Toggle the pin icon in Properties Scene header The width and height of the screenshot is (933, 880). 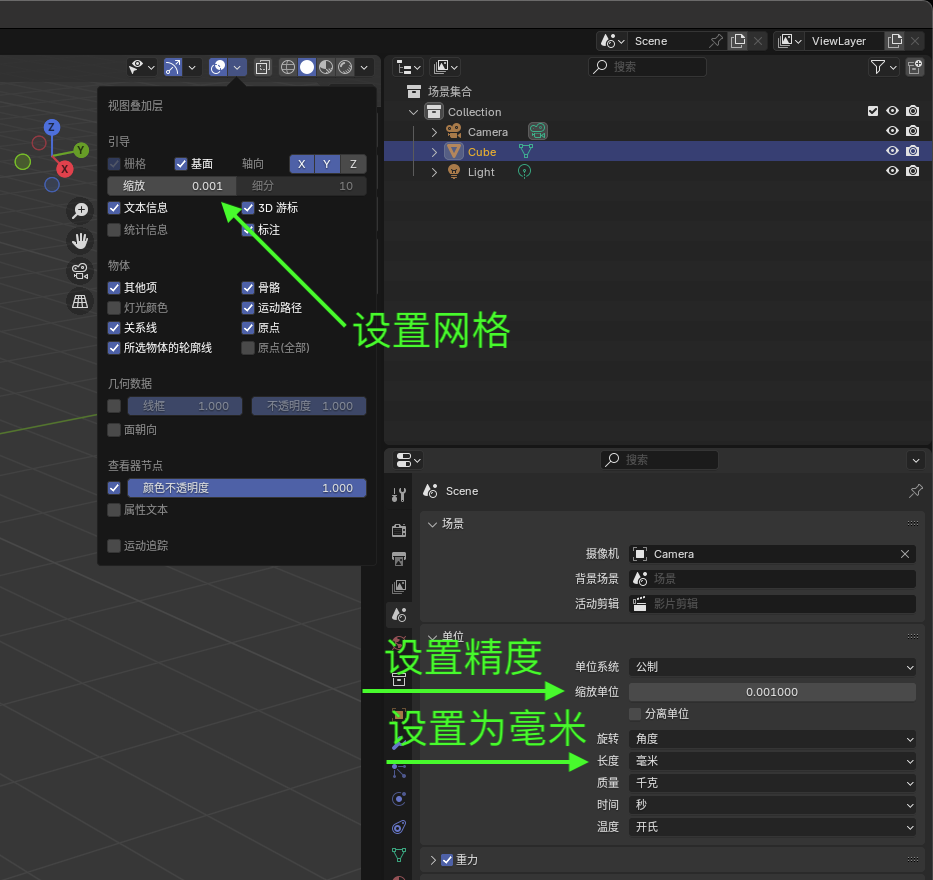point(916,491)
